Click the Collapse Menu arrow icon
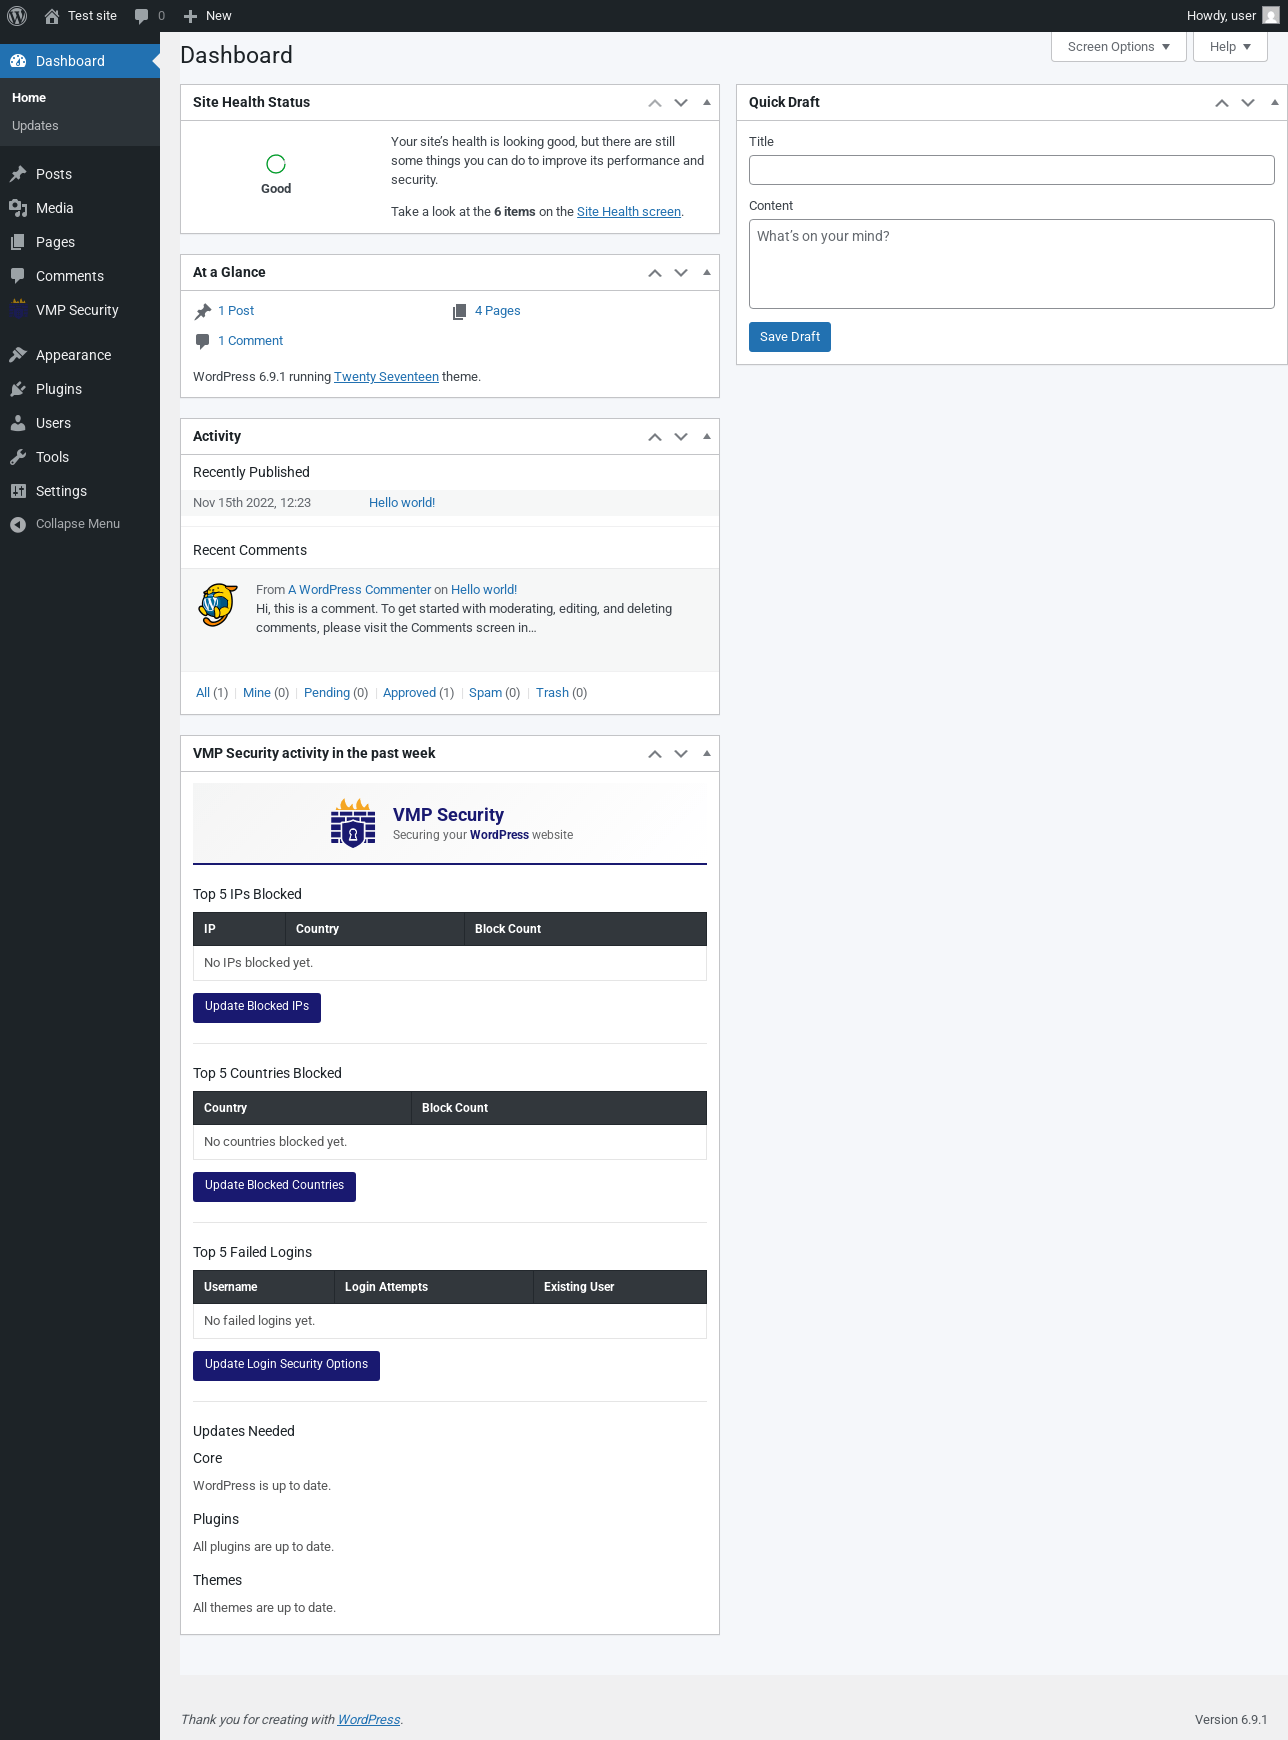This screenshot has height=1740, width=1288. tap(18, 524)
